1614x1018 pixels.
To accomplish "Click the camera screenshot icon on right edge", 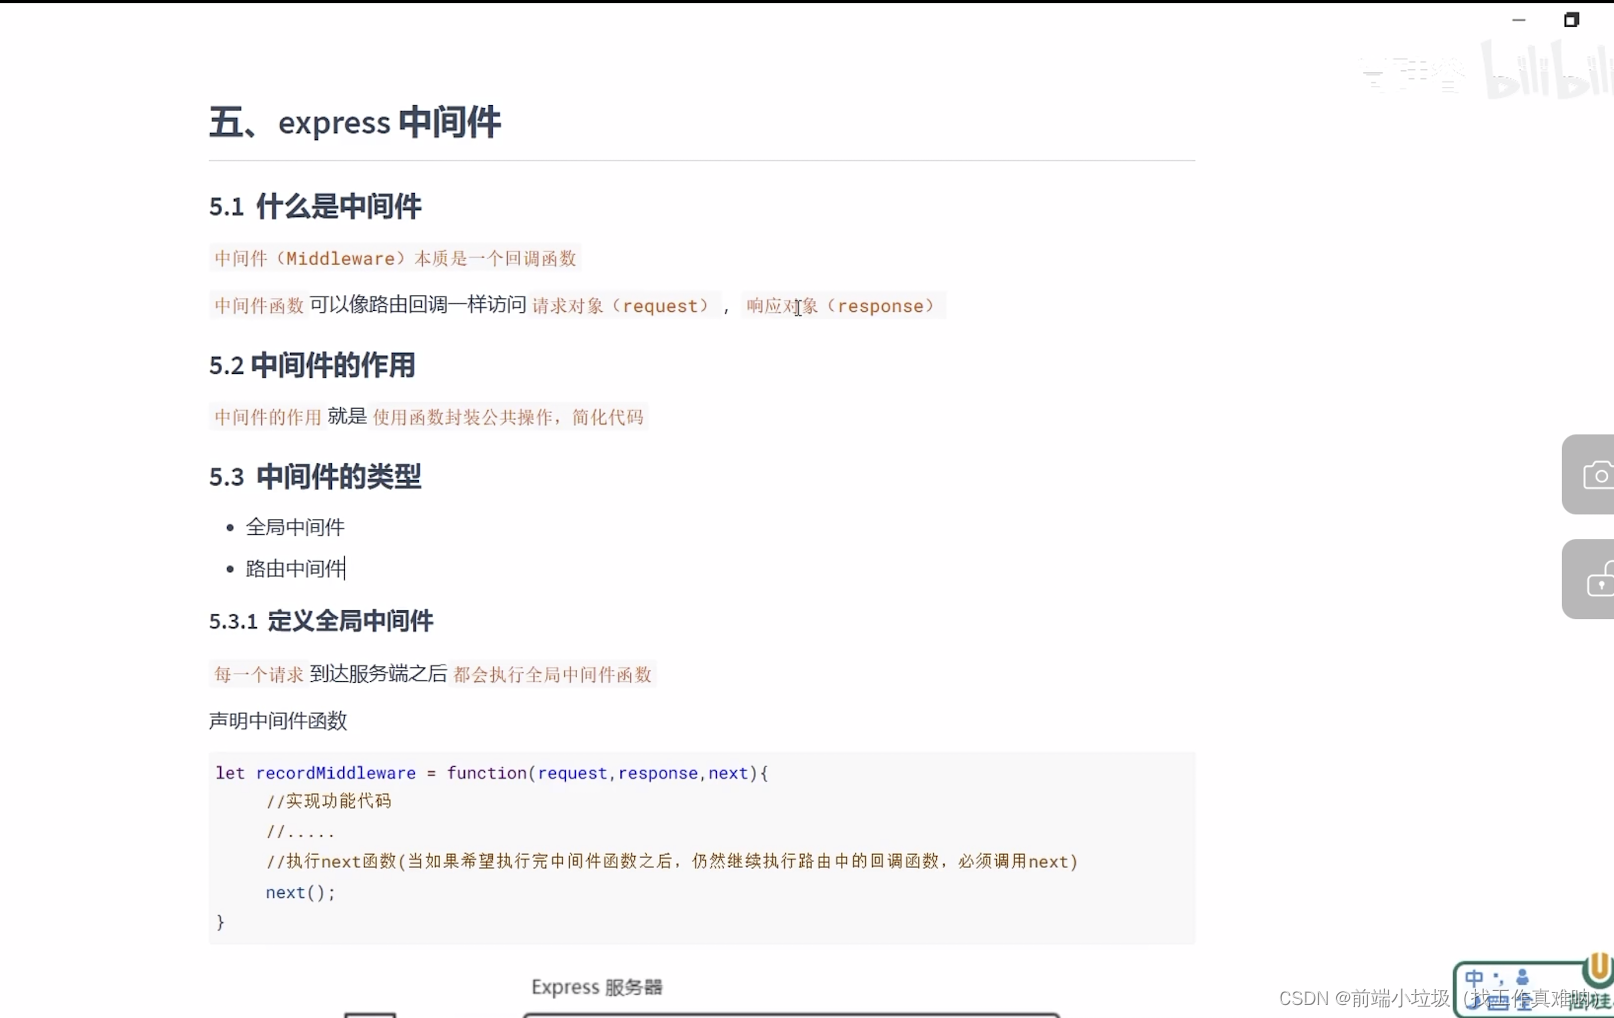I will tap(1597, 475).
